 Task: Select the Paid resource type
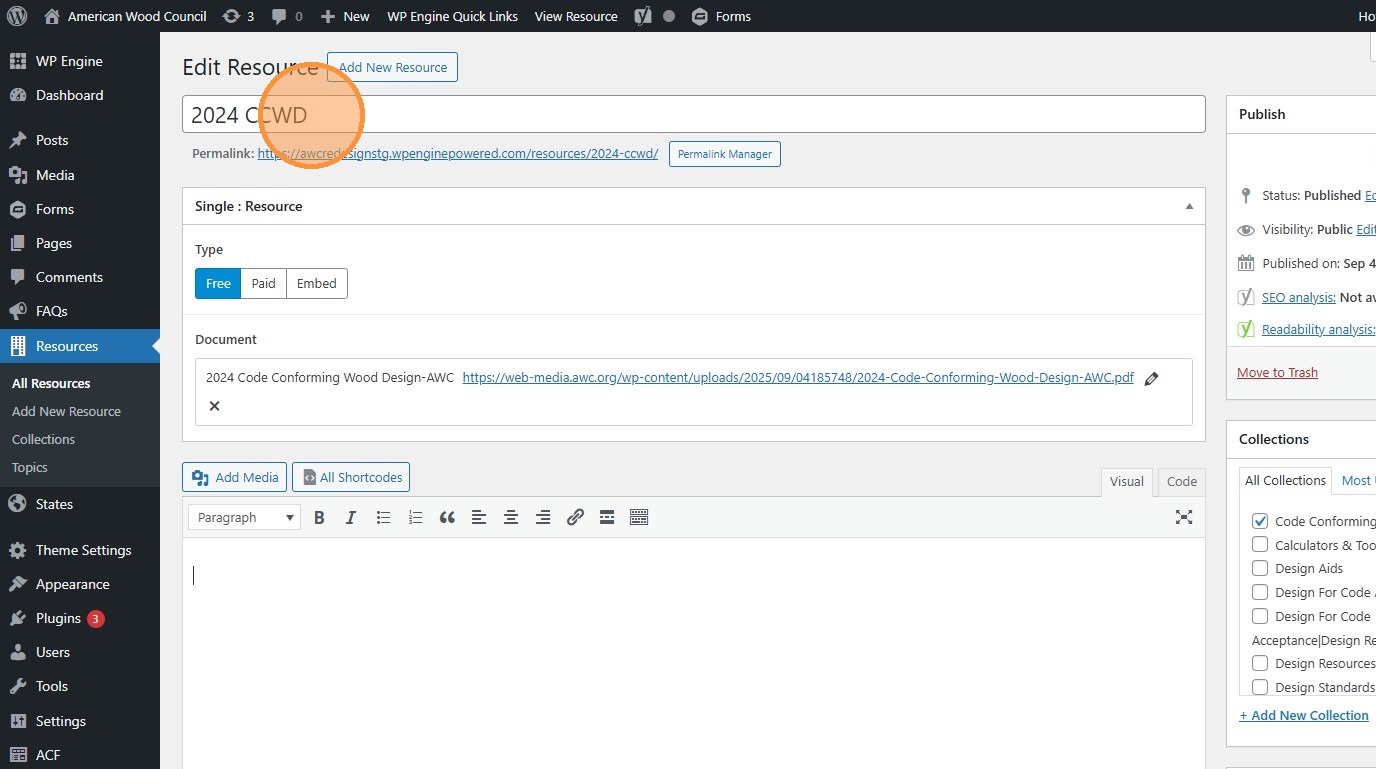263,283
